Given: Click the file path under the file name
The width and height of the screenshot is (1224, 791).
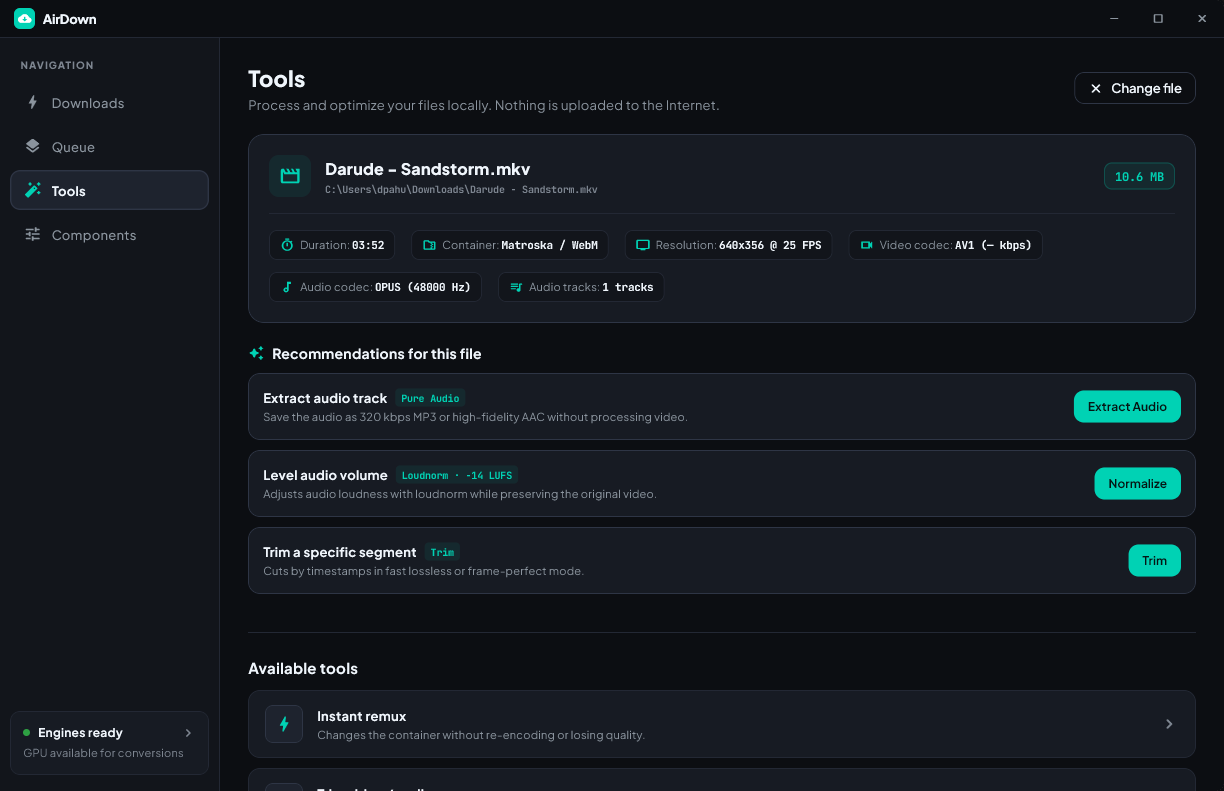Looking at the screenshot, I should click(461, 189).
